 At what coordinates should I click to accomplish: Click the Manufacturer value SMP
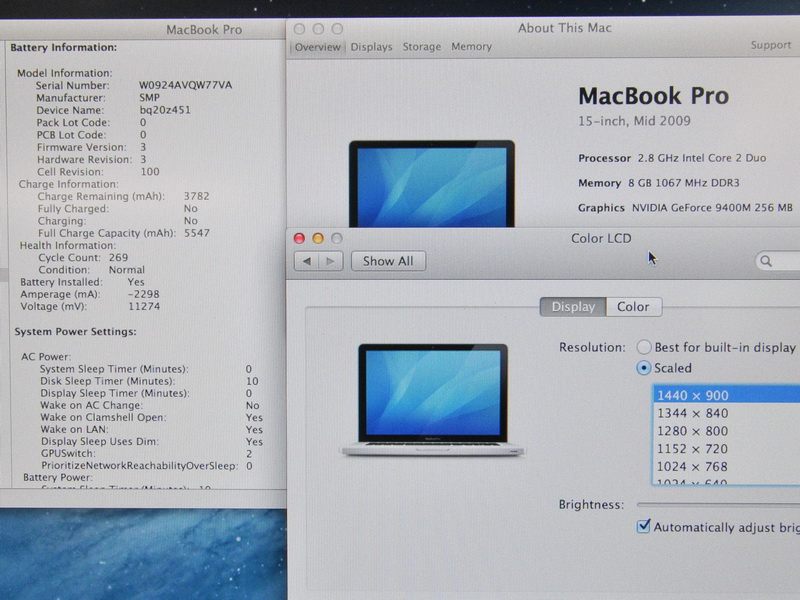tap(149, 97)
